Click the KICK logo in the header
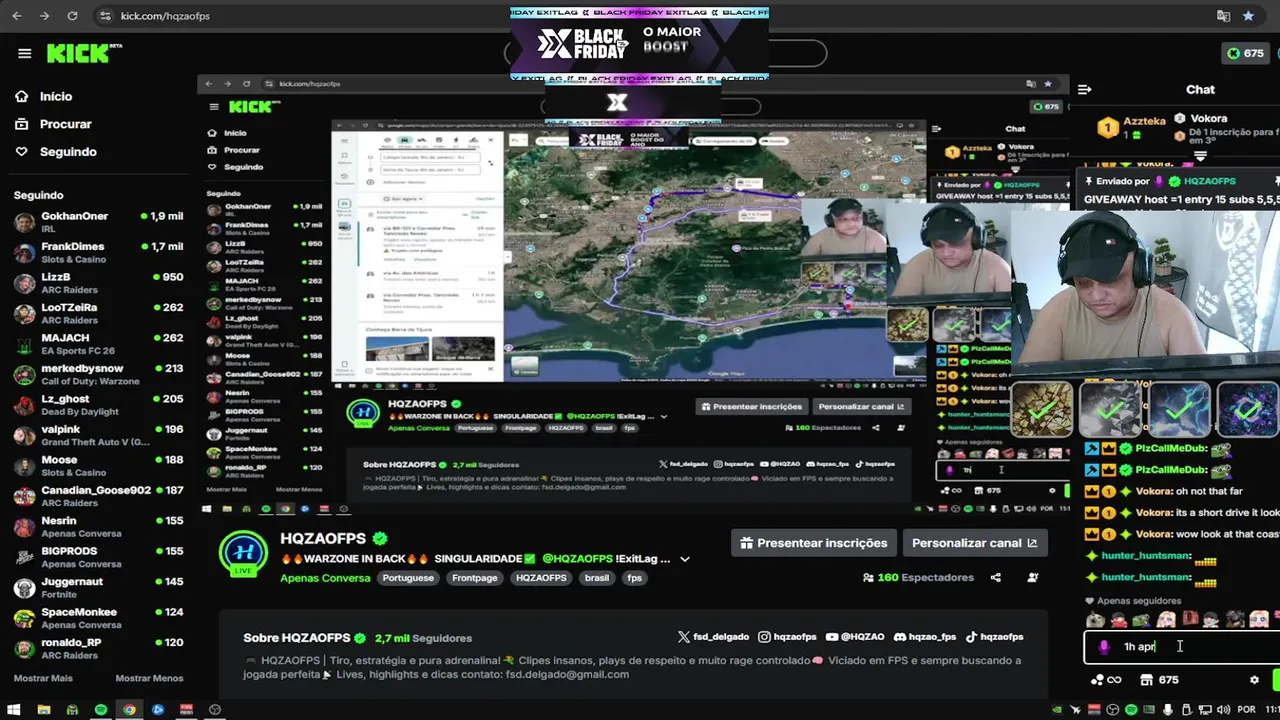1280x720 pixels. pos(78,53)
